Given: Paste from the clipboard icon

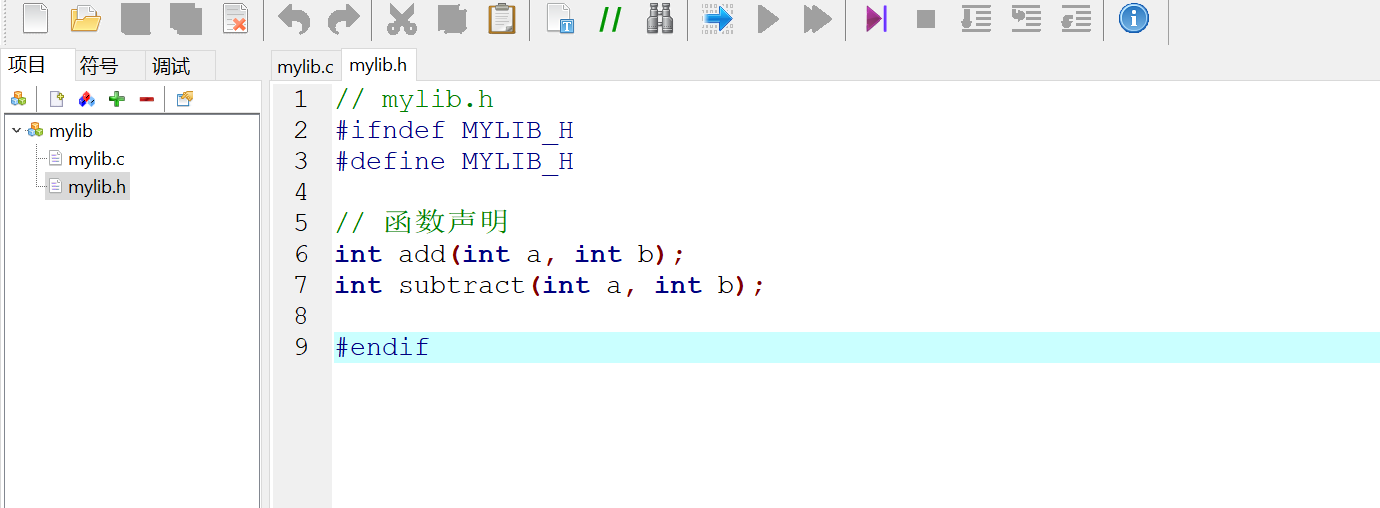Looking at the screenshot, I should (502, 18).
